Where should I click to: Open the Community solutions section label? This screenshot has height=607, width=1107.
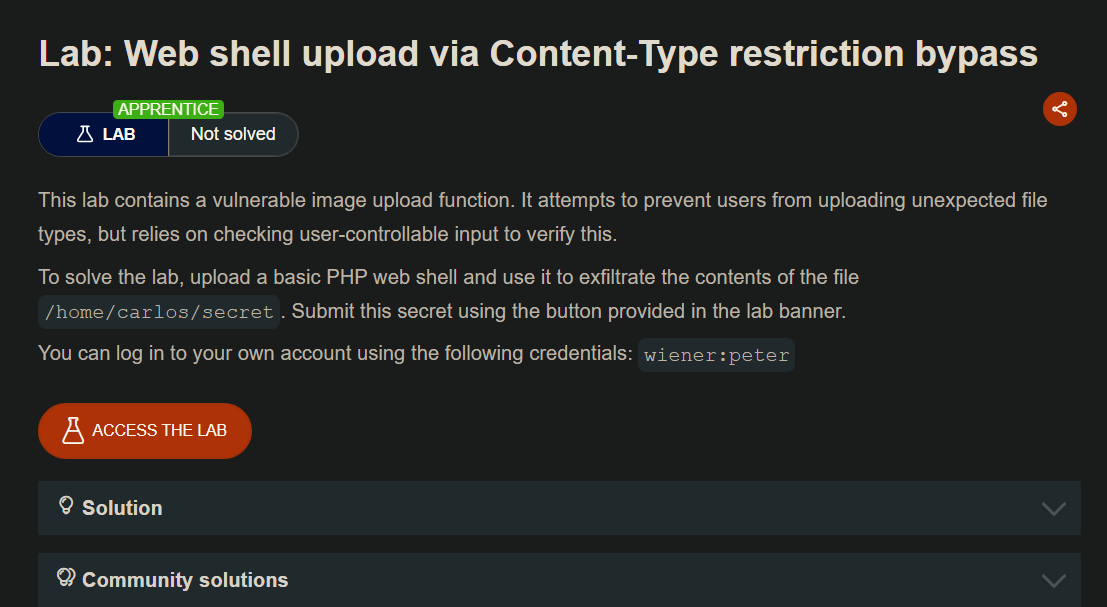[185, 580]
